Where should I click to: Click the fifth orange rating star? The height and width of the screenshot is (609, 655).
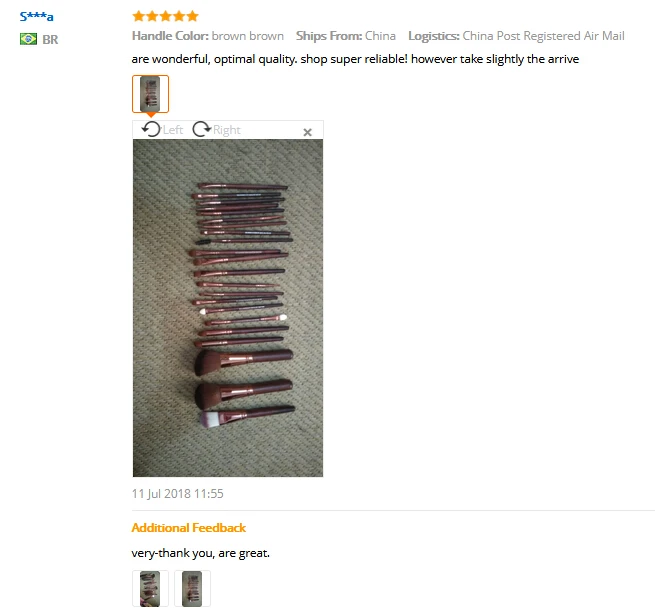point(192,16)
